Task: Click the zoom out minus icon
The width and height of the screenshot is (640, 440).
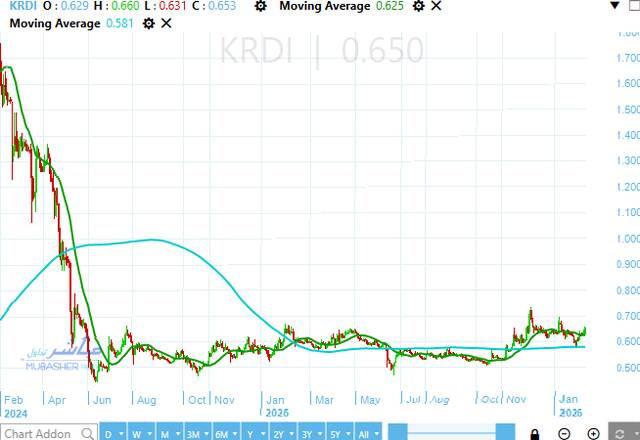Action: (x=566, y=433)
